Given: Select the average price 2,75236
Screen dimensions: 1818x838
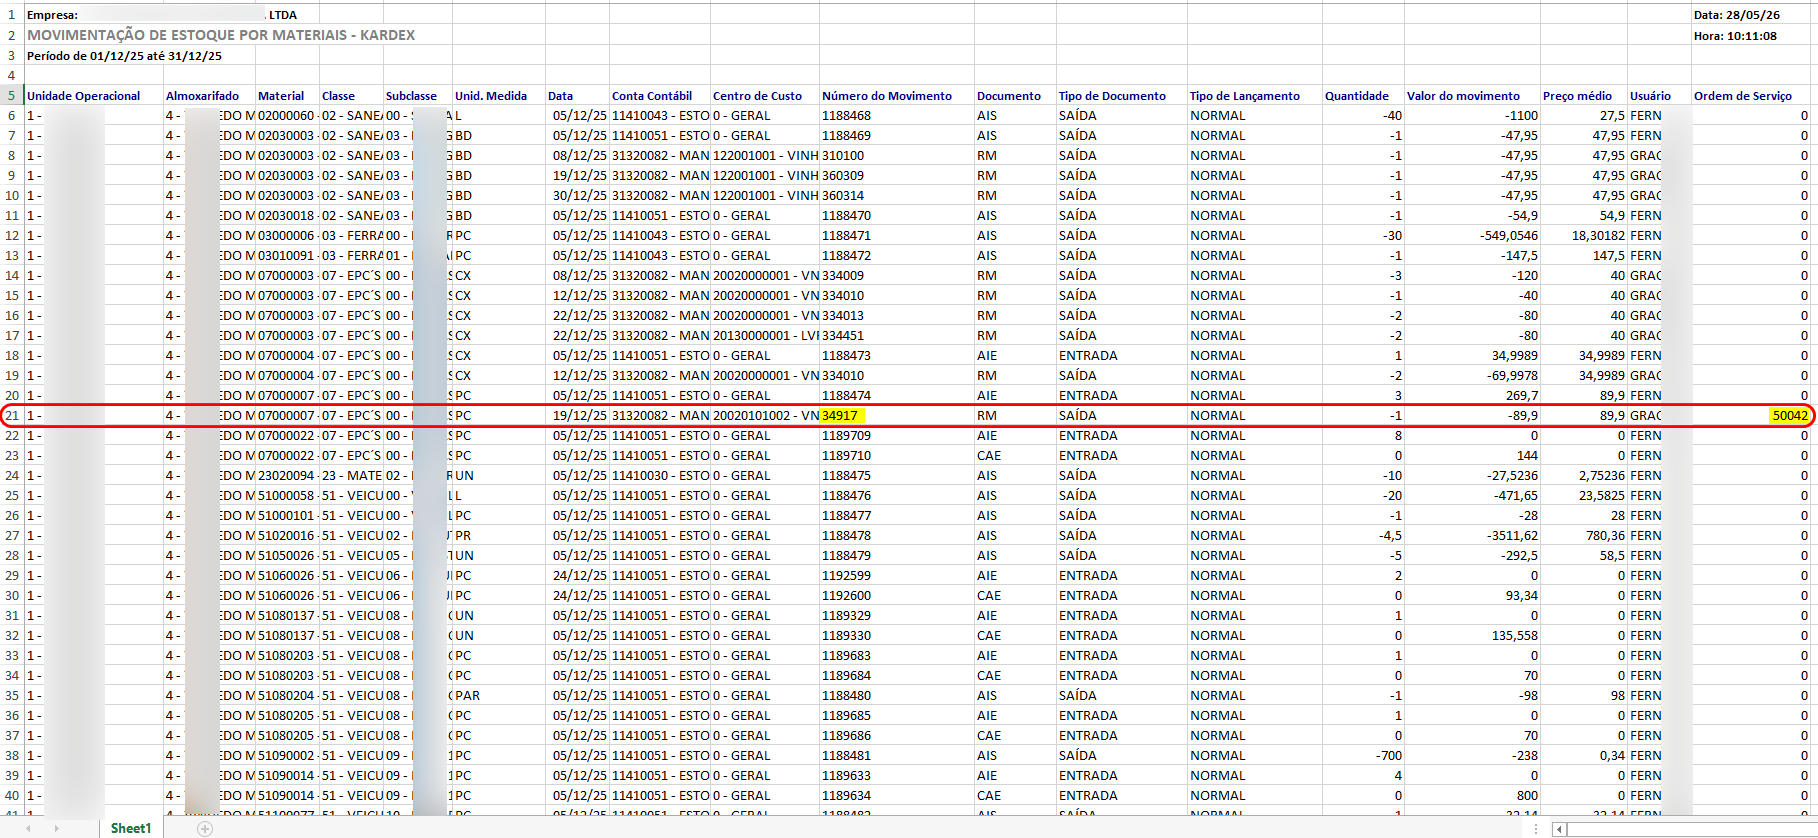Looking at the screenshot, I should 1602,476.
